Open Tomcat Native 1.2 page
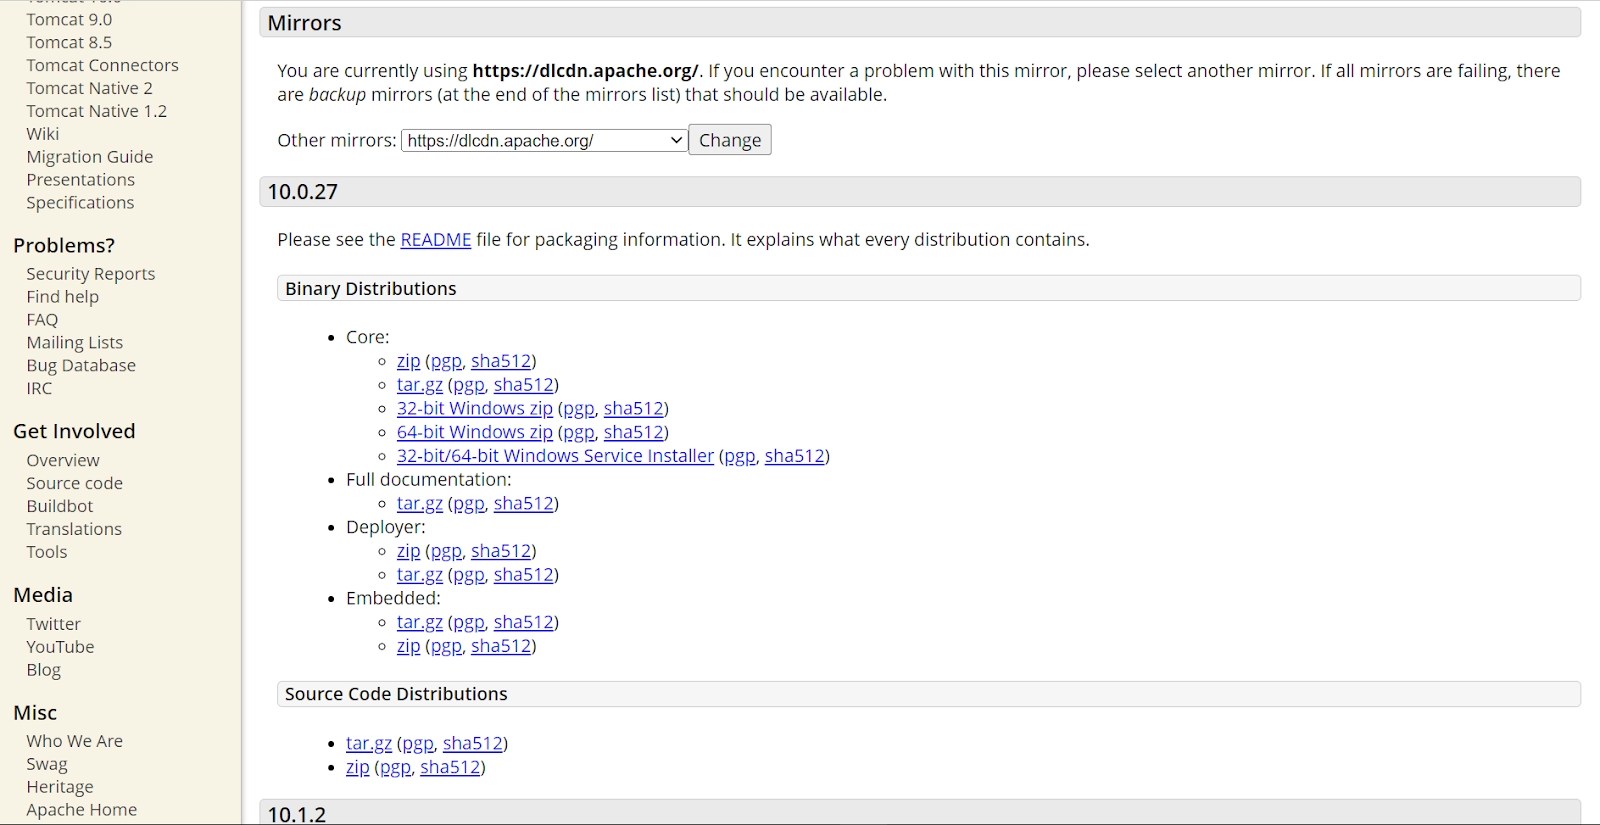 (x=96, y=111)
